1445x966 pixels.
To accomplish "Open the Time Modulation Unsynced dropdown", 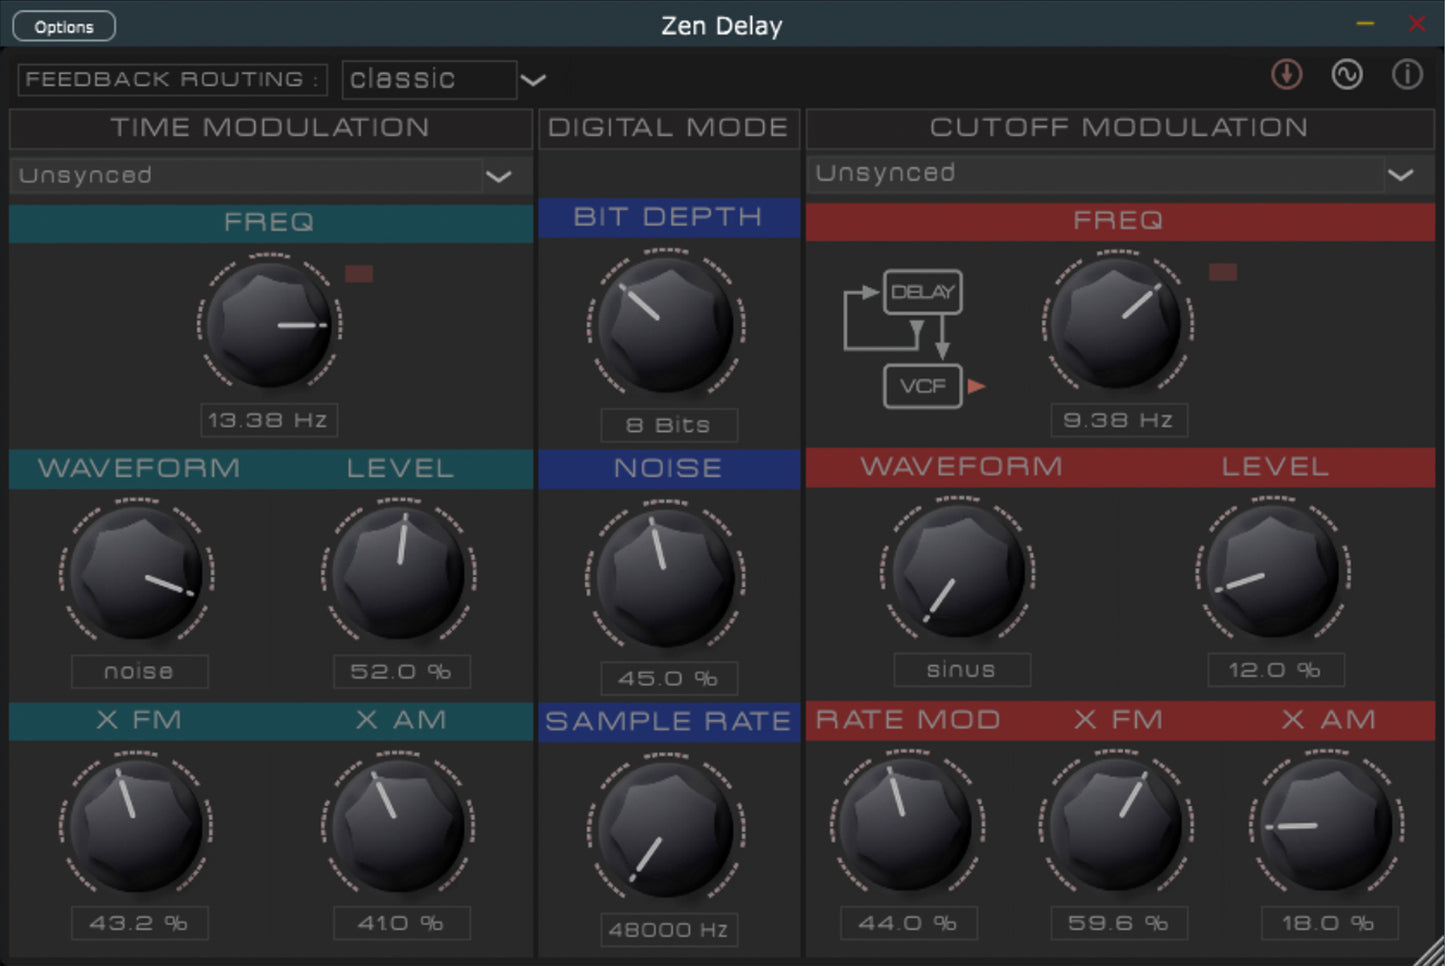I will [x=270, y=176].
